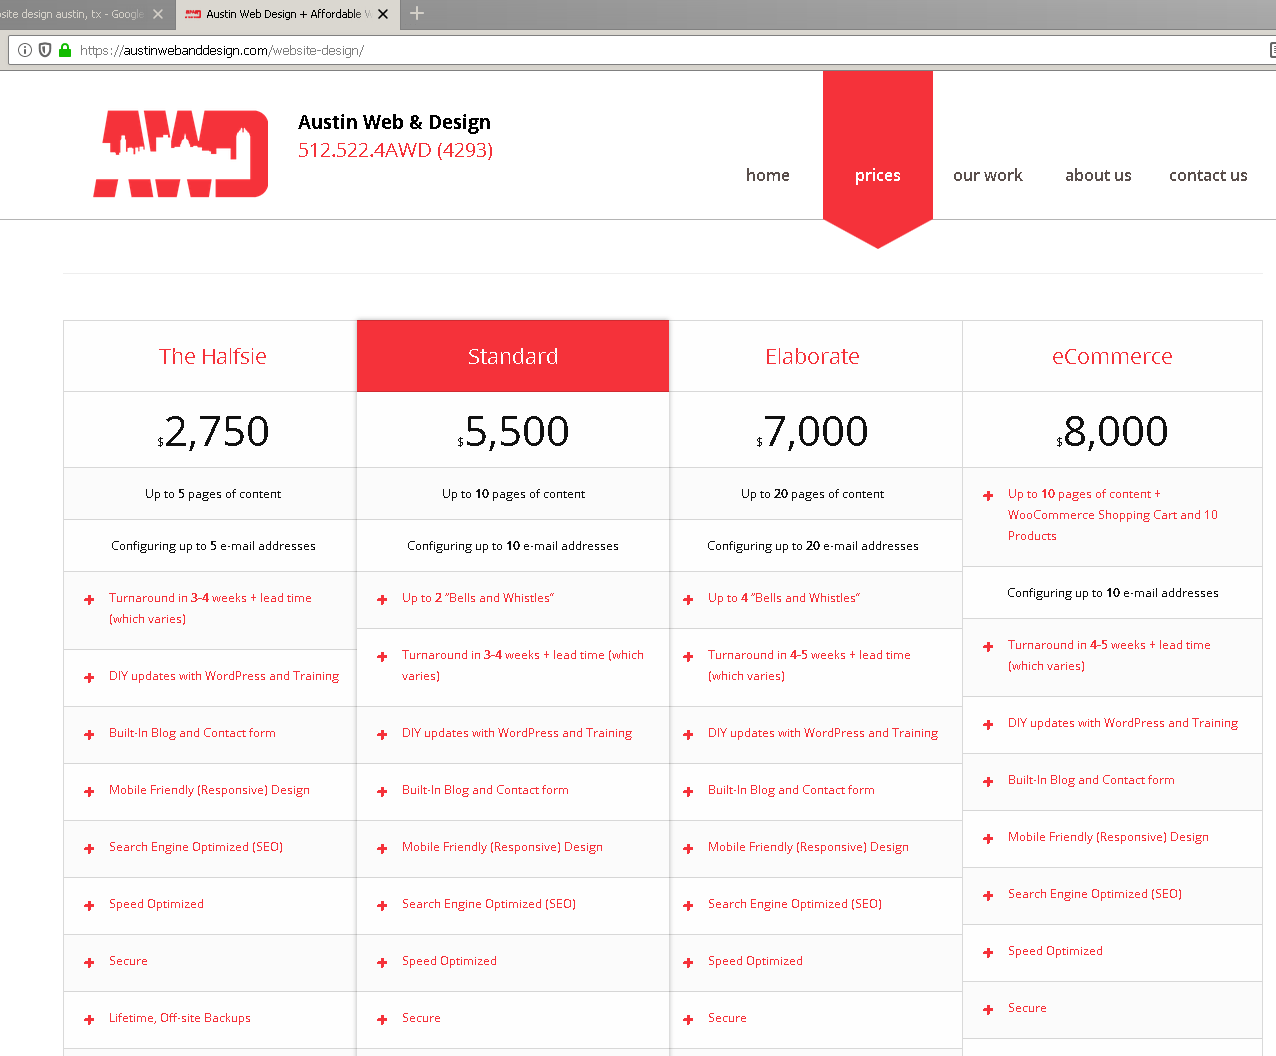This screenshot has height=1056, width=1276.
Task: Expand Standard Search Engine Optimized plus icon
Action: click(382, 905)
